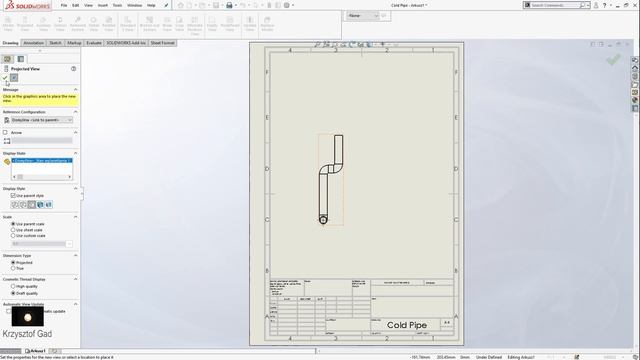The width and height of the screenshot is (640, 360).
Task: Select the Use sheet scale radio button
Action: pyautogui.click(x=13, y=230)
